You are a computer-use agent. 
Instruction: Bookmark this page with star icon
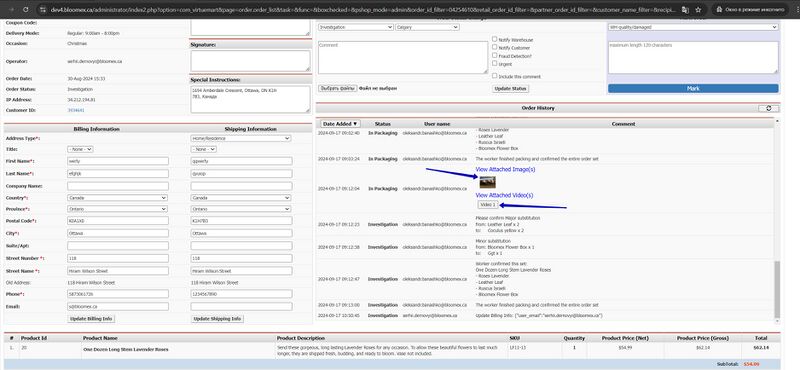click(698, 10)
